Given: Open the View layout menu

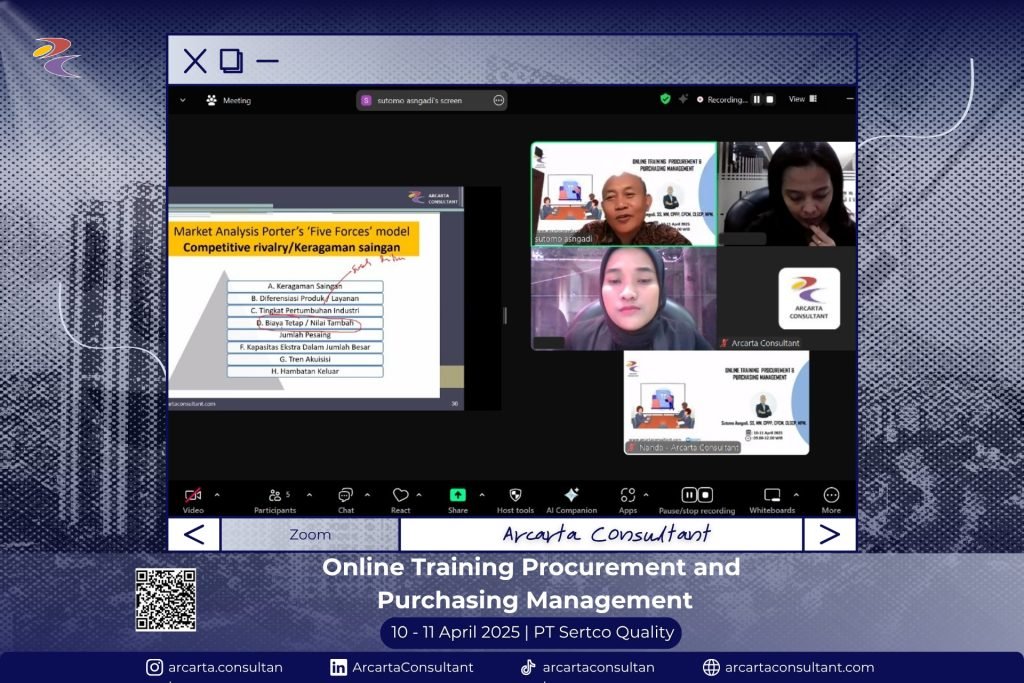Looking at the screenshot, I should [802, 99].
